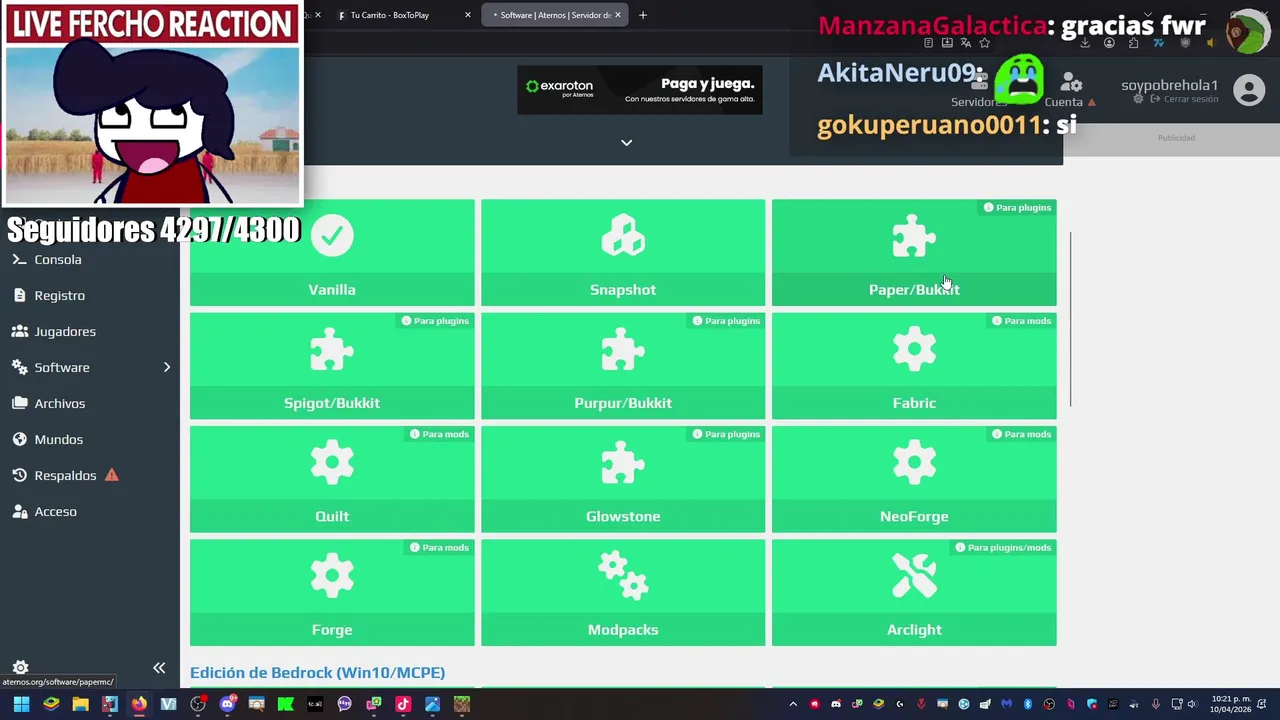Choose the Arclight tools tile
Viewport: 1280px width, 720px height.
pyautogui.click(x=914, y=592)
